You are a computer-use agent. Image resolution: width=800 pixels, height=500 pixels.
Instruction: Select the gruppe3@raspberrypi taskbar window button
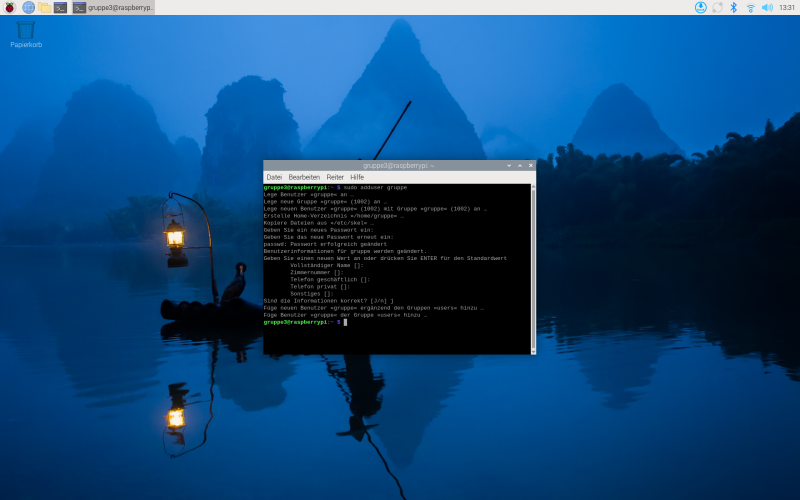tap(113, 7)
